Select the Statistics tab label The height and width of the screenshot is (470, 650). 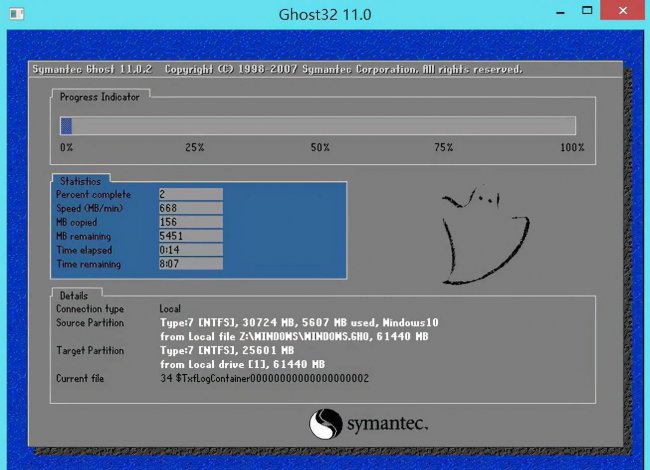80,181
